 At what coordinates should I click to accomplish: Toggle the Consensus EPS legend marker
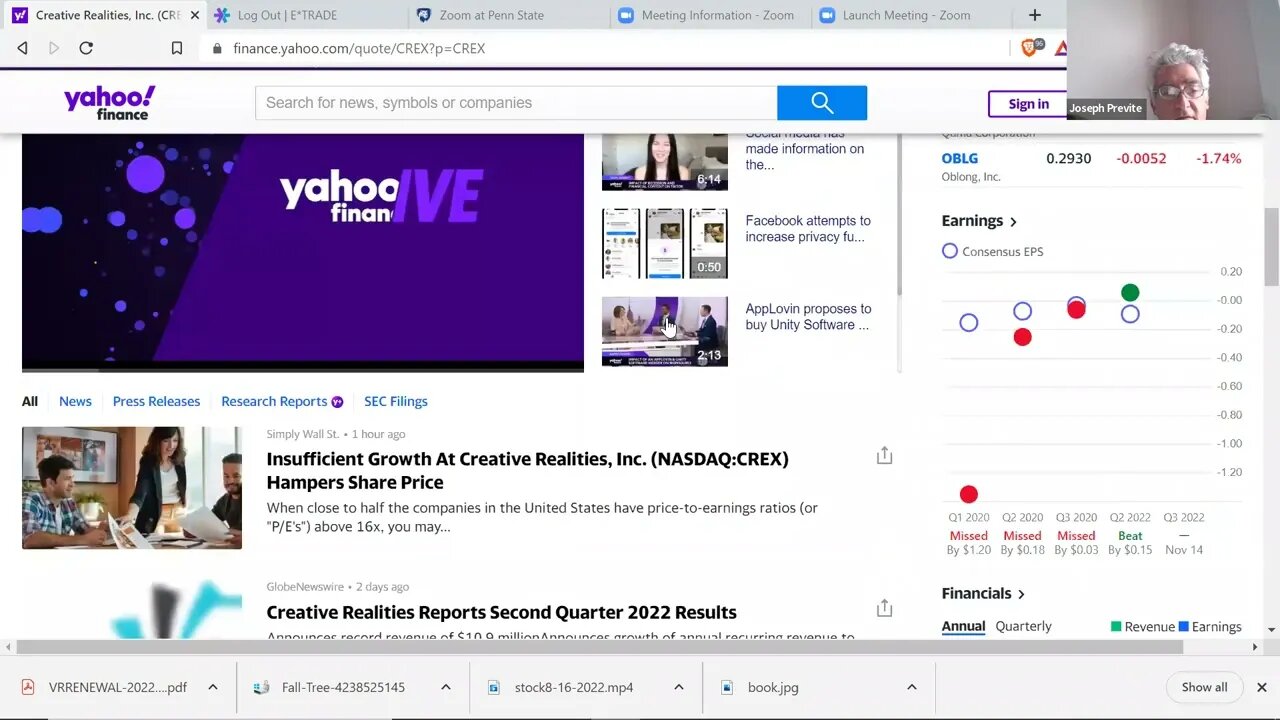(949, 251)
